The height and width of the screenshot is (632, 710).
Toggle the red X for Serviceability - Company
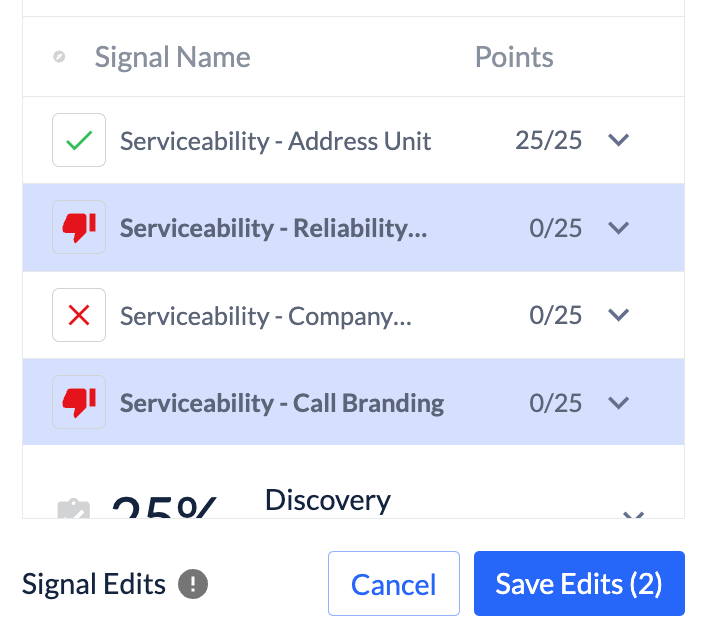click(x=79, y=316)
